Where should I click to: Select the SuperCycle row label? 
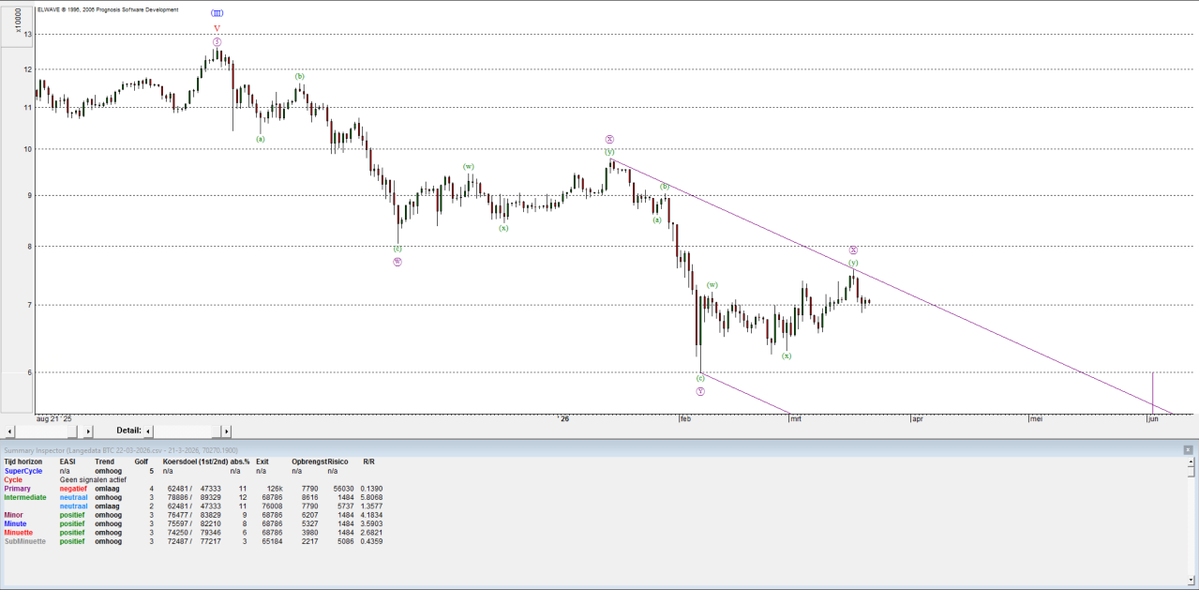coord(24,472)
